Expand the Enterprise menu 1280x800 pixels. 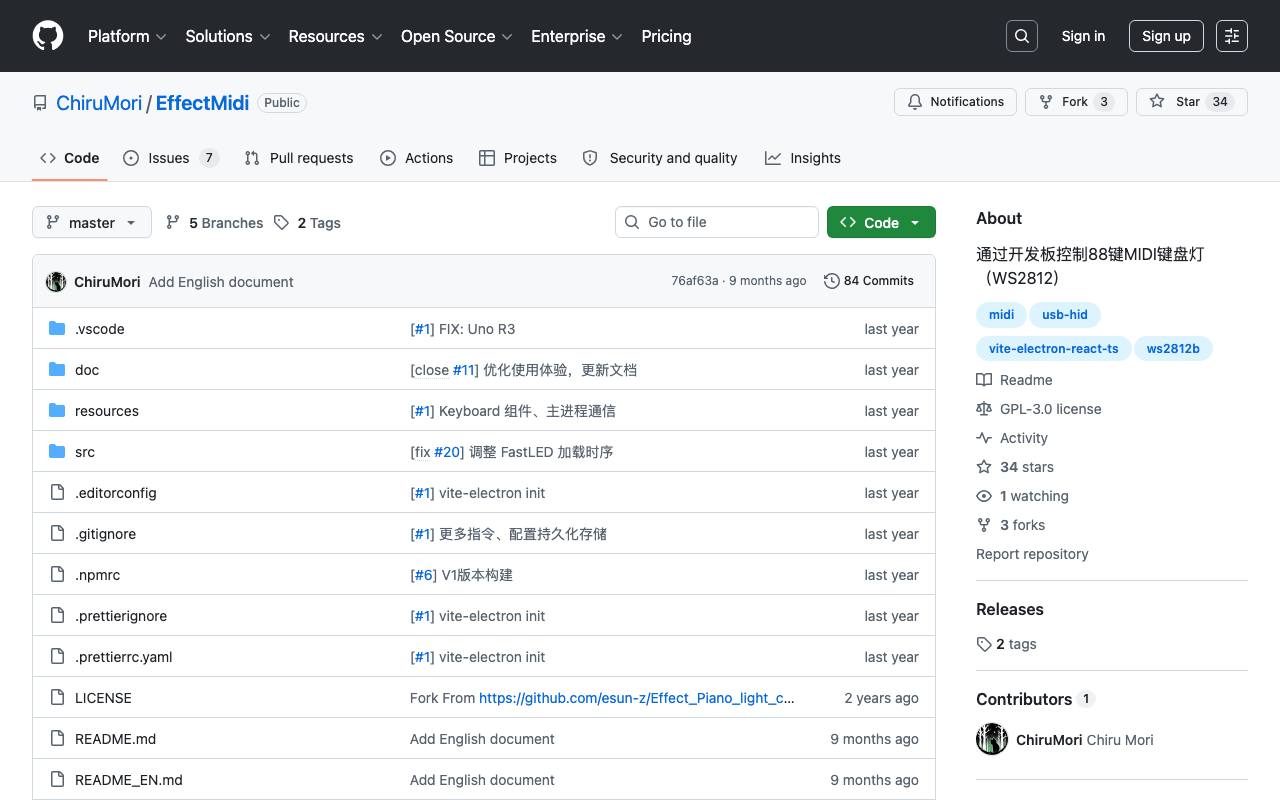click(577, 36)
